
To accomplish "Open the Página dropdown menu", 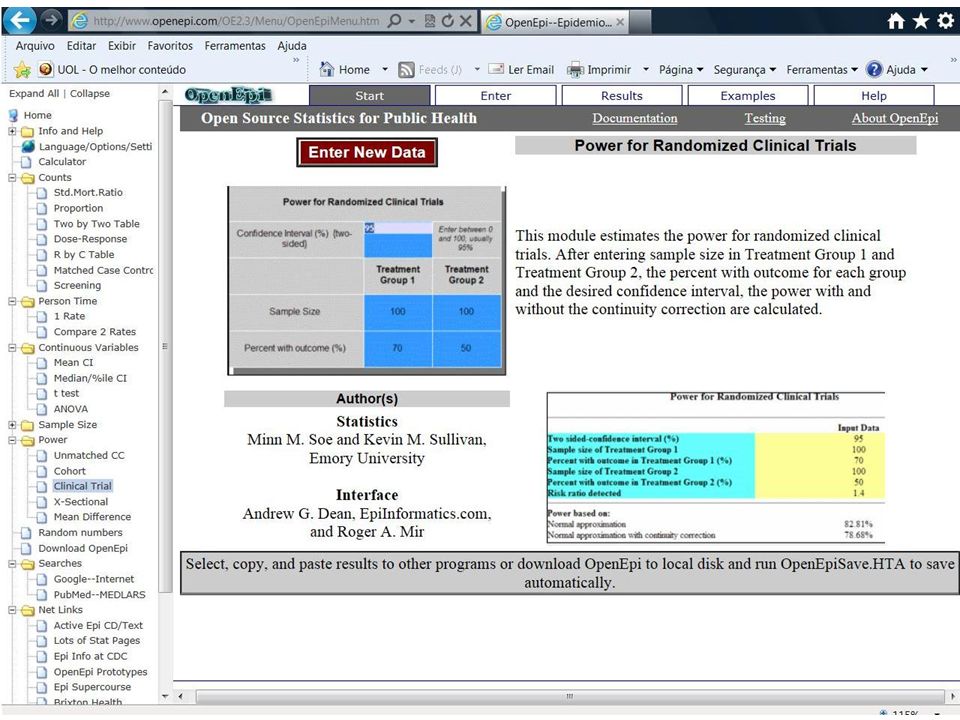I will pos(681,70).
